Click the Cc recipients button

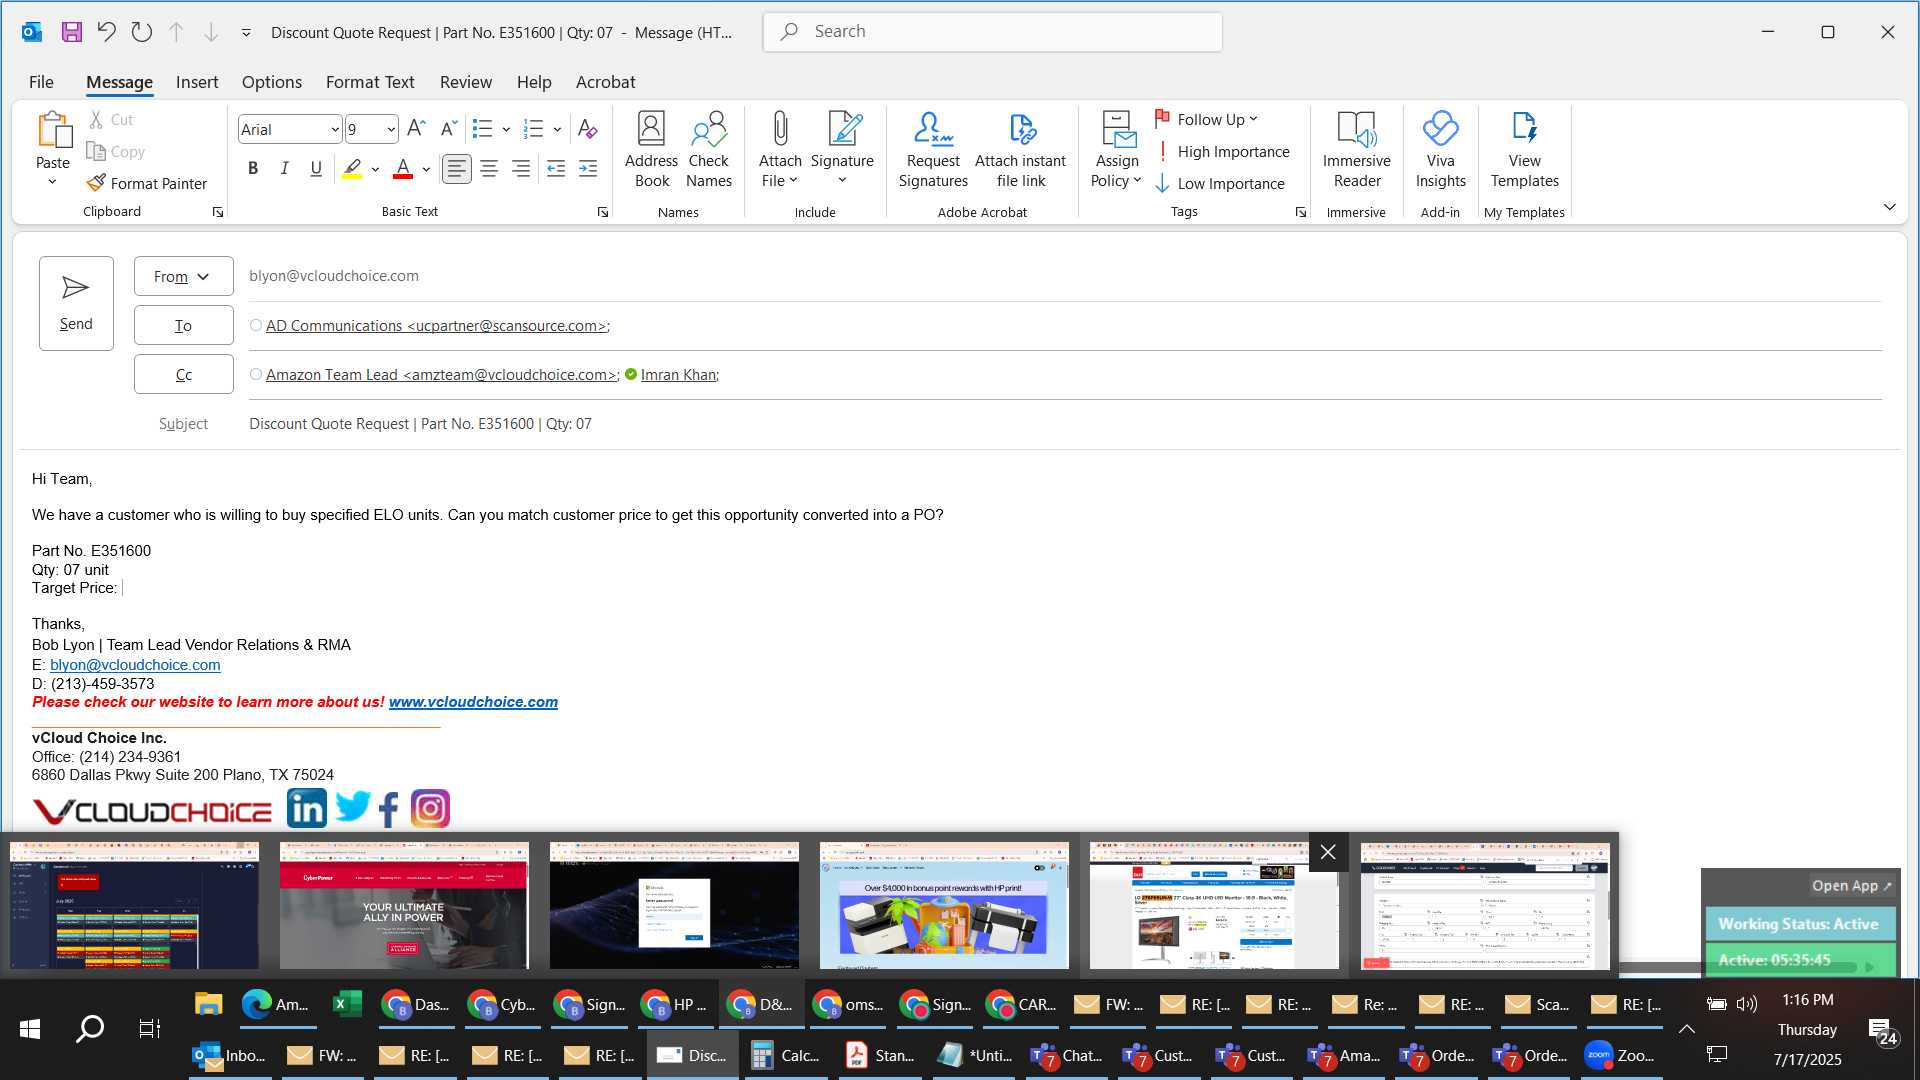(x=184, y=374)
